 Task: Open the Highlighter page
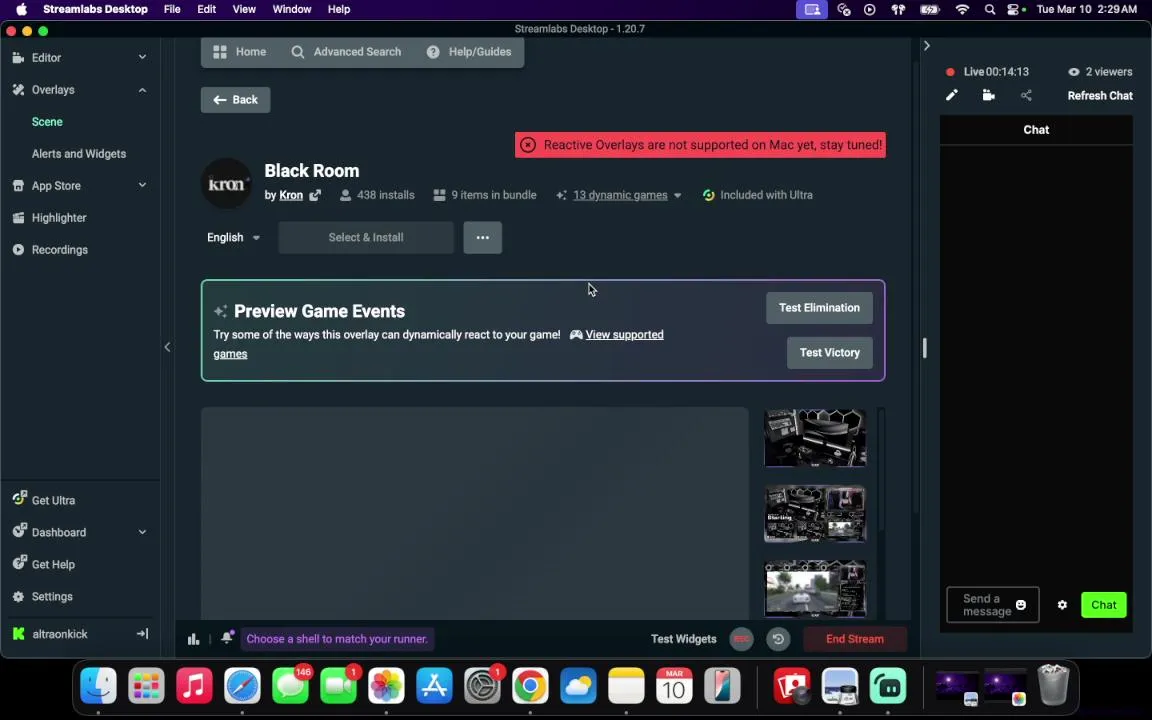pos(59,217)
